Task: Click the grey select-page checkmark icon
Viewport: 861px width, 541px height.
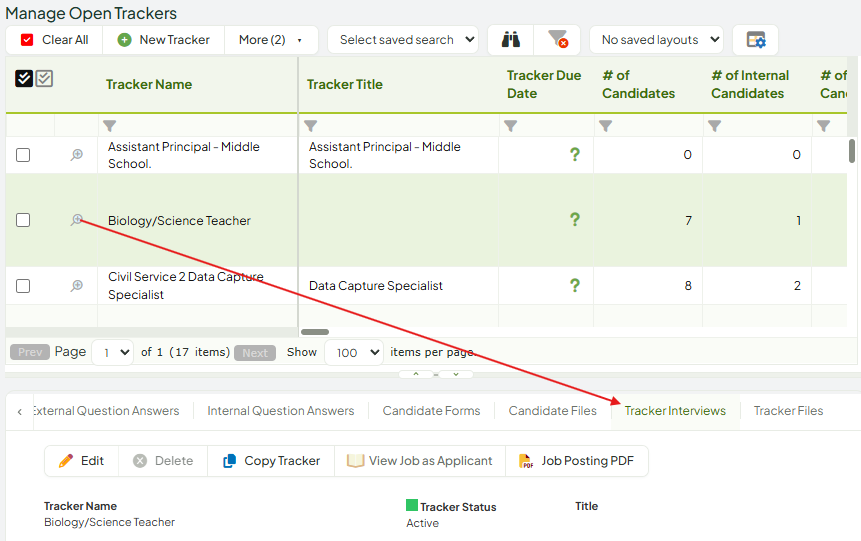Action: (44, 79)
